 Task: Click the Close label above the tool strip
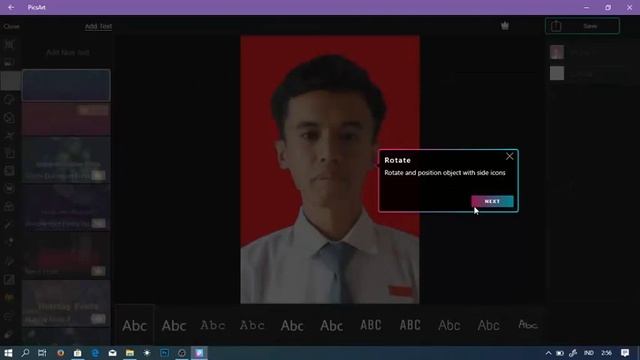coord(11,27)
